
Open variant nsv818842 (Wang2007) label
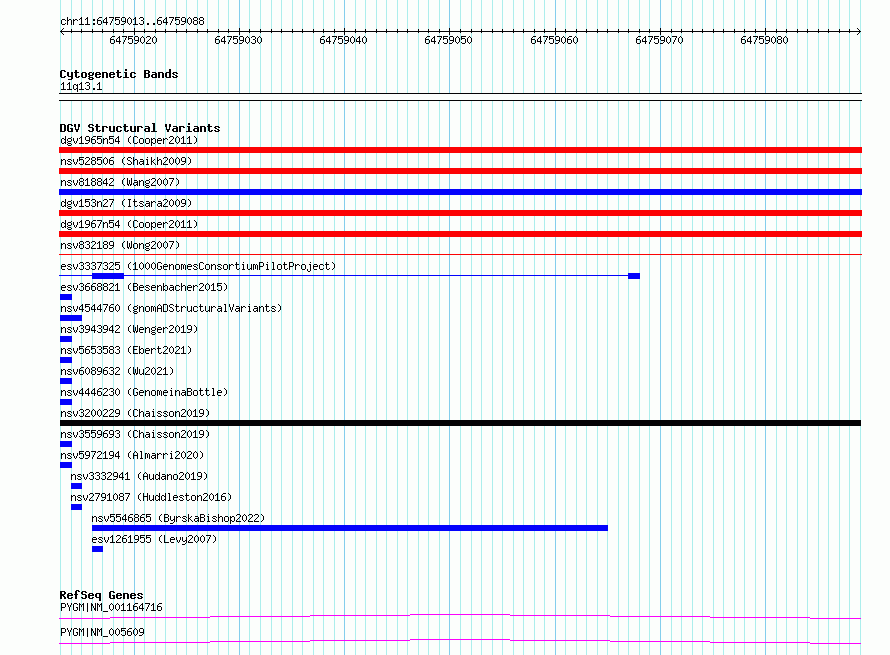pyautogui.click(x=120, y=182)
